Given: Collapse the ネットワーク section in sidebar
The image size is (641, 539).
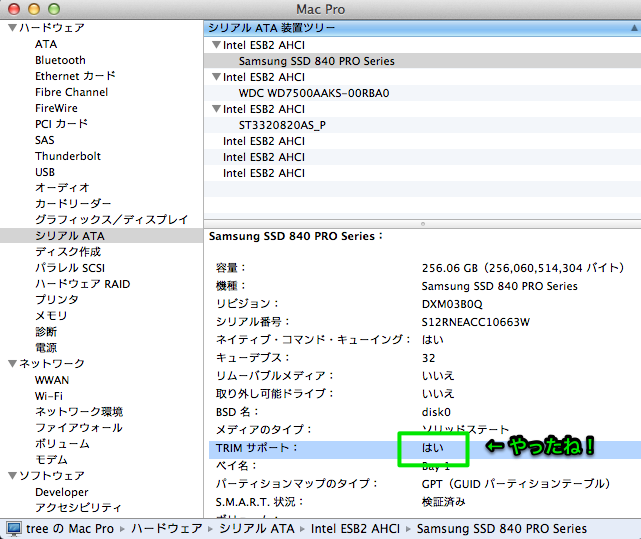Looking at the screenshot, I should 13,363.
